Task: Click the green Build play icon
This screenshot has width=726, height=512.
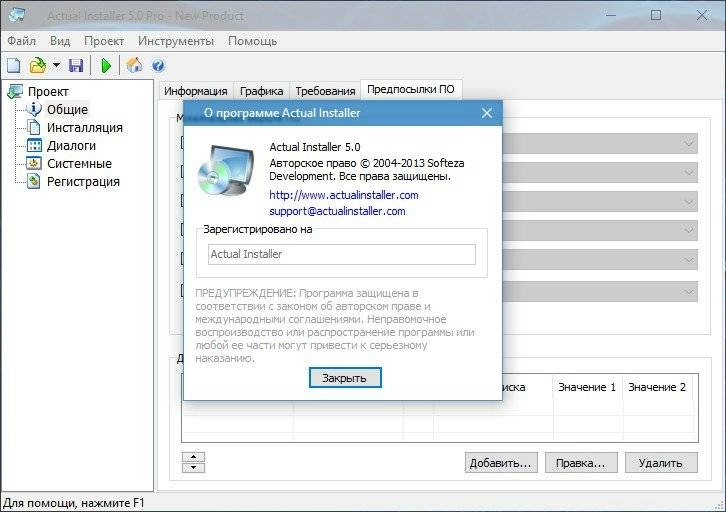Action: click(x=106, y=66)
